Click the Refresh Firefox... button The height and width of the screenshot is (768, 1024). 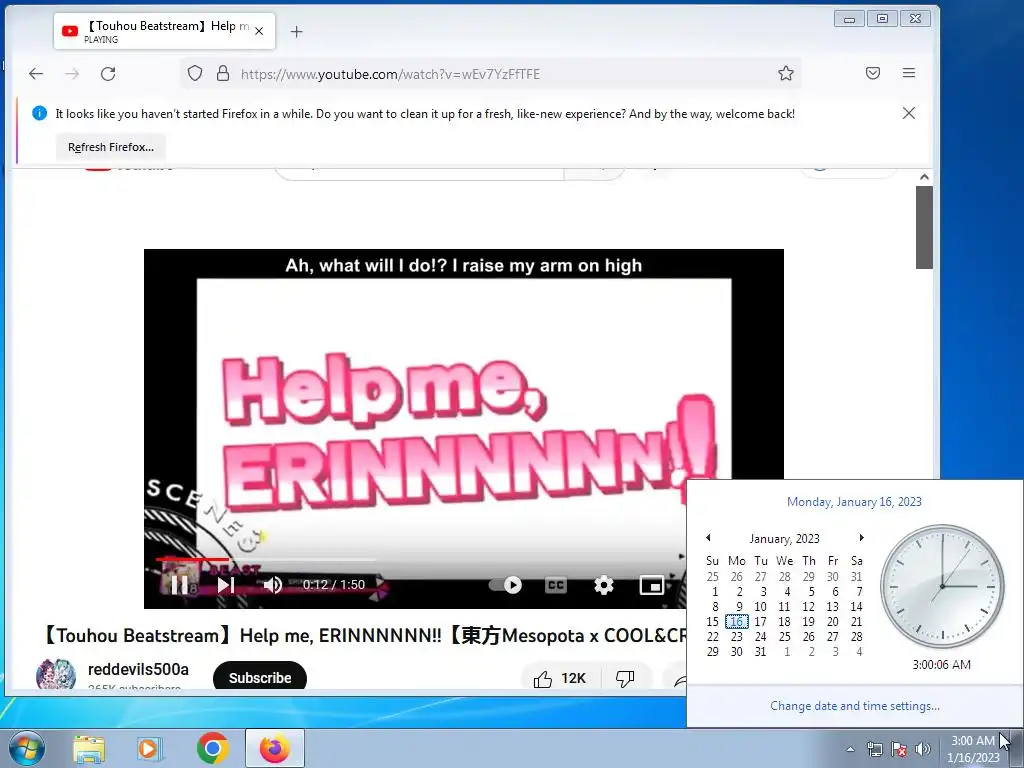pyautogui.click(x=111, y=147)
